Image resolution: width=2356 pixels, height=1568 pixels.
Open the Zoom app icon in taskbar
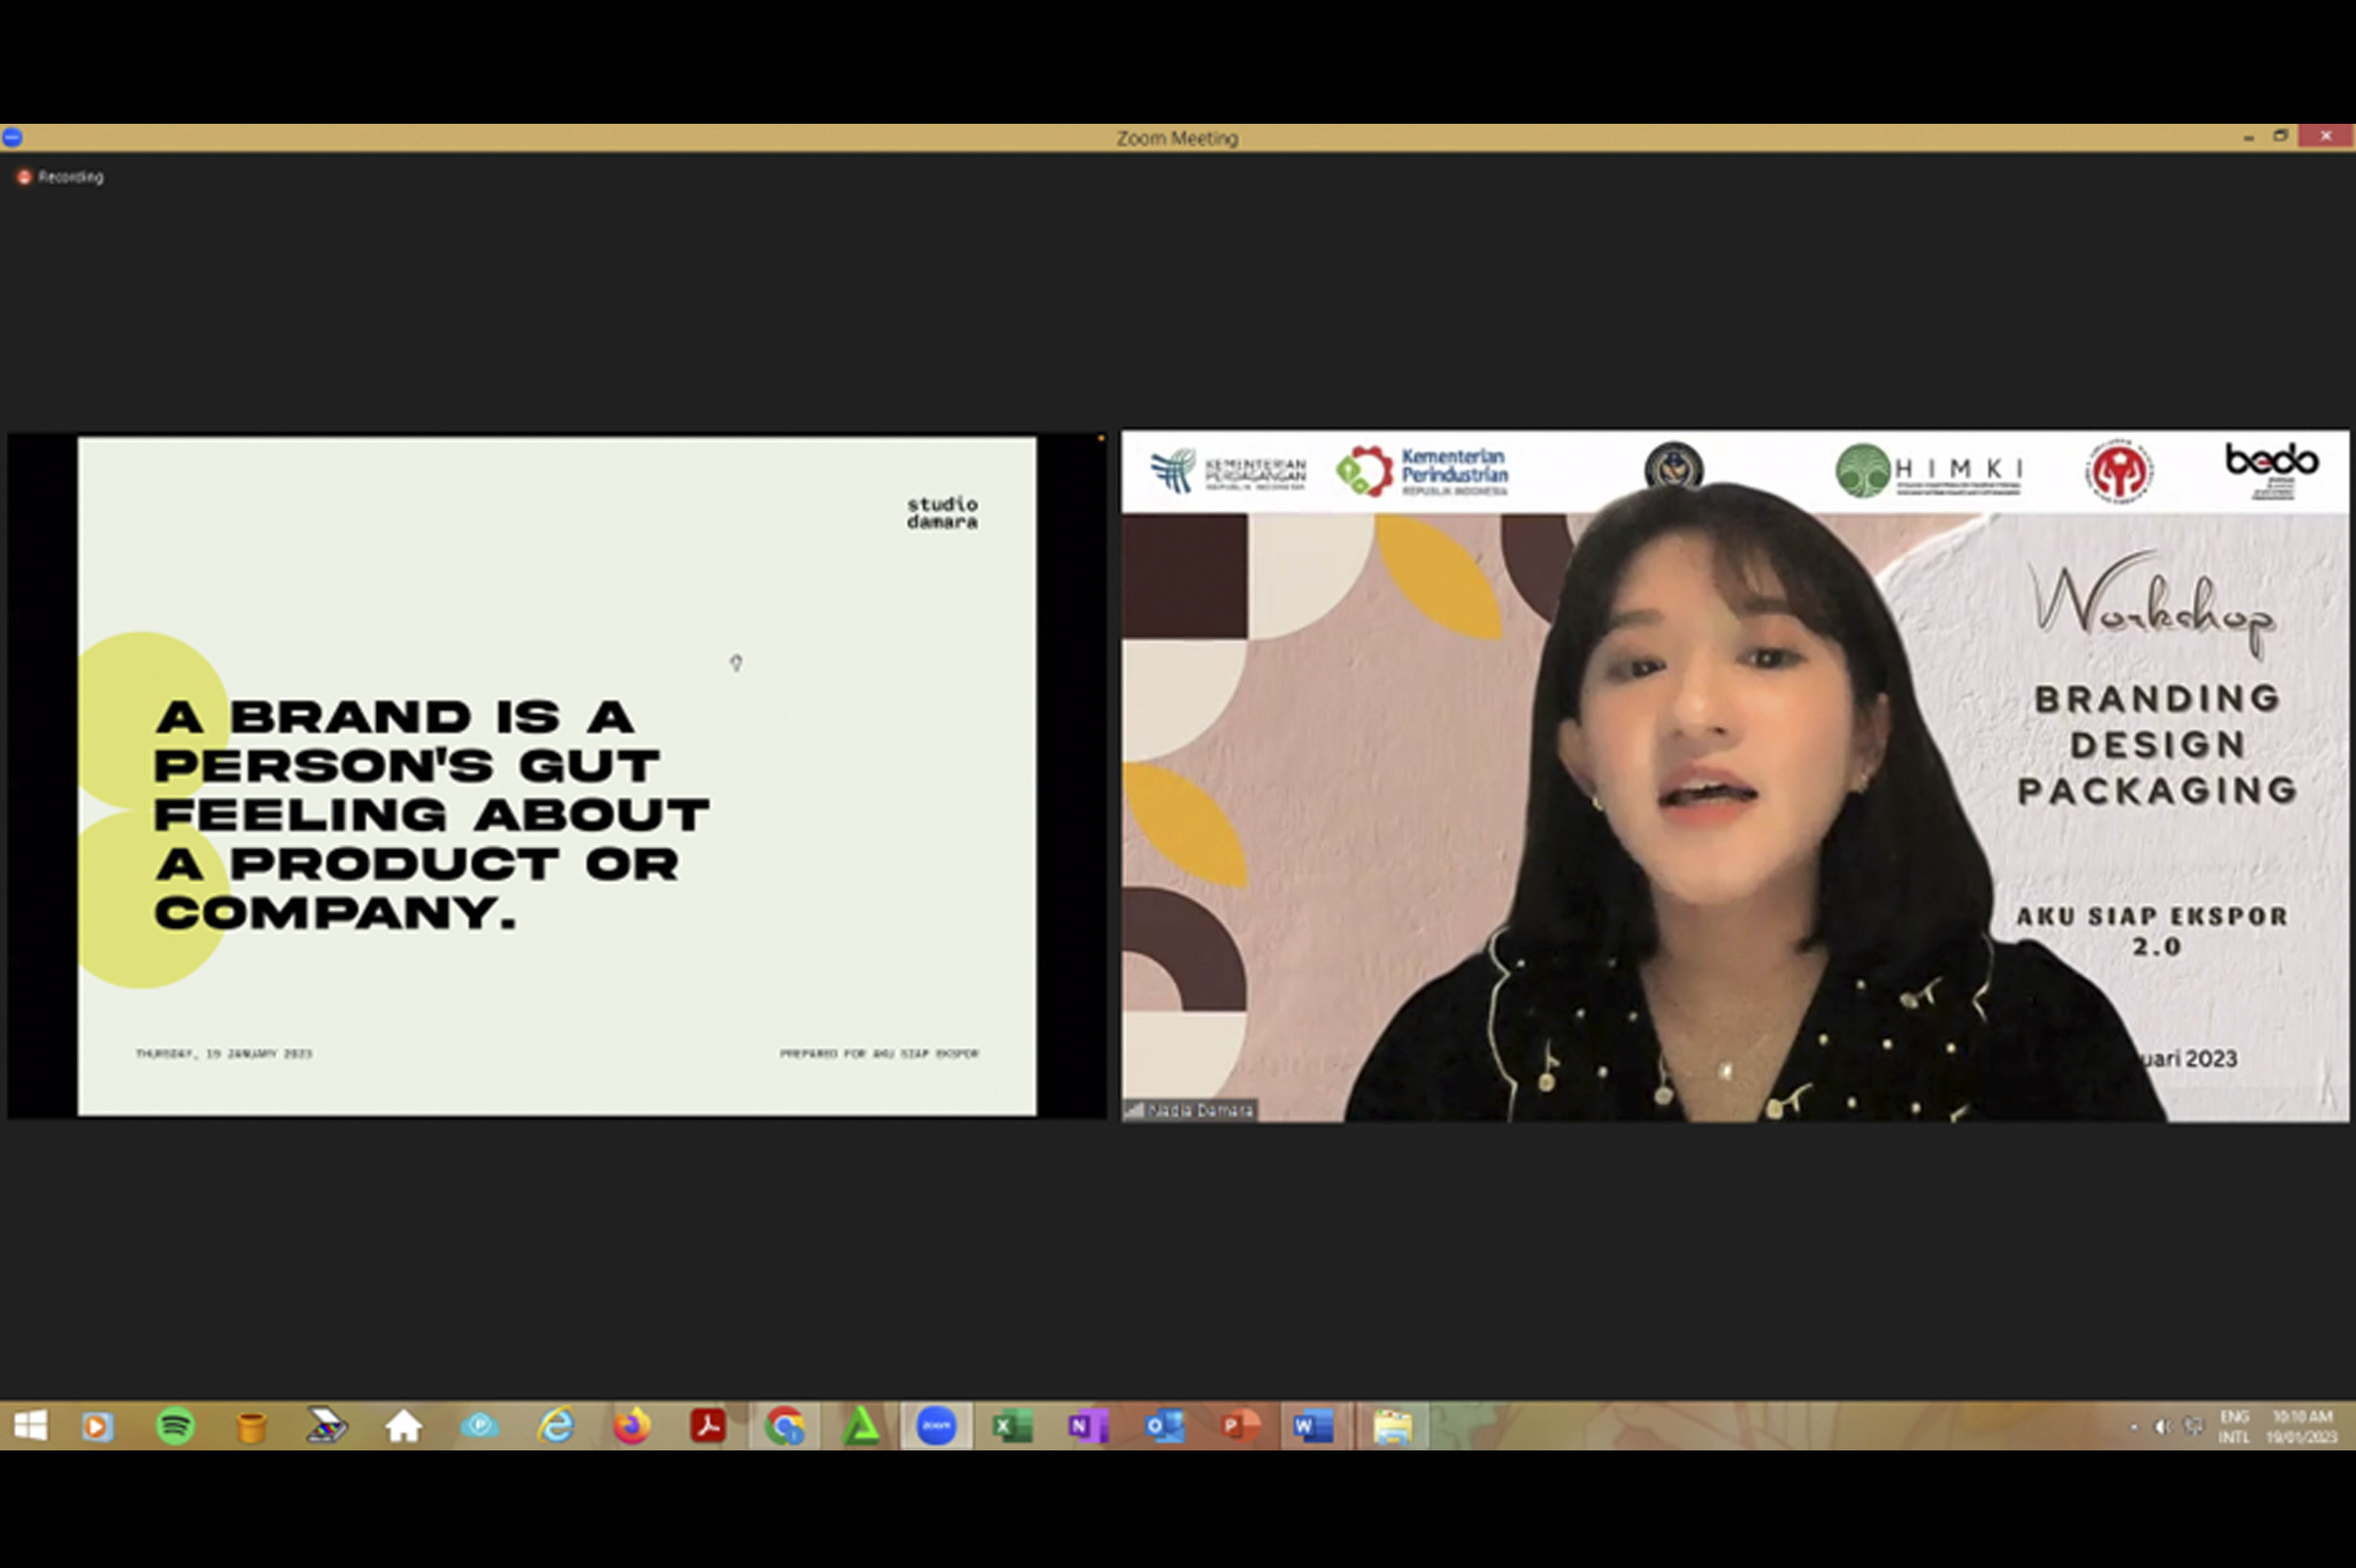[x=936, y=1425]
